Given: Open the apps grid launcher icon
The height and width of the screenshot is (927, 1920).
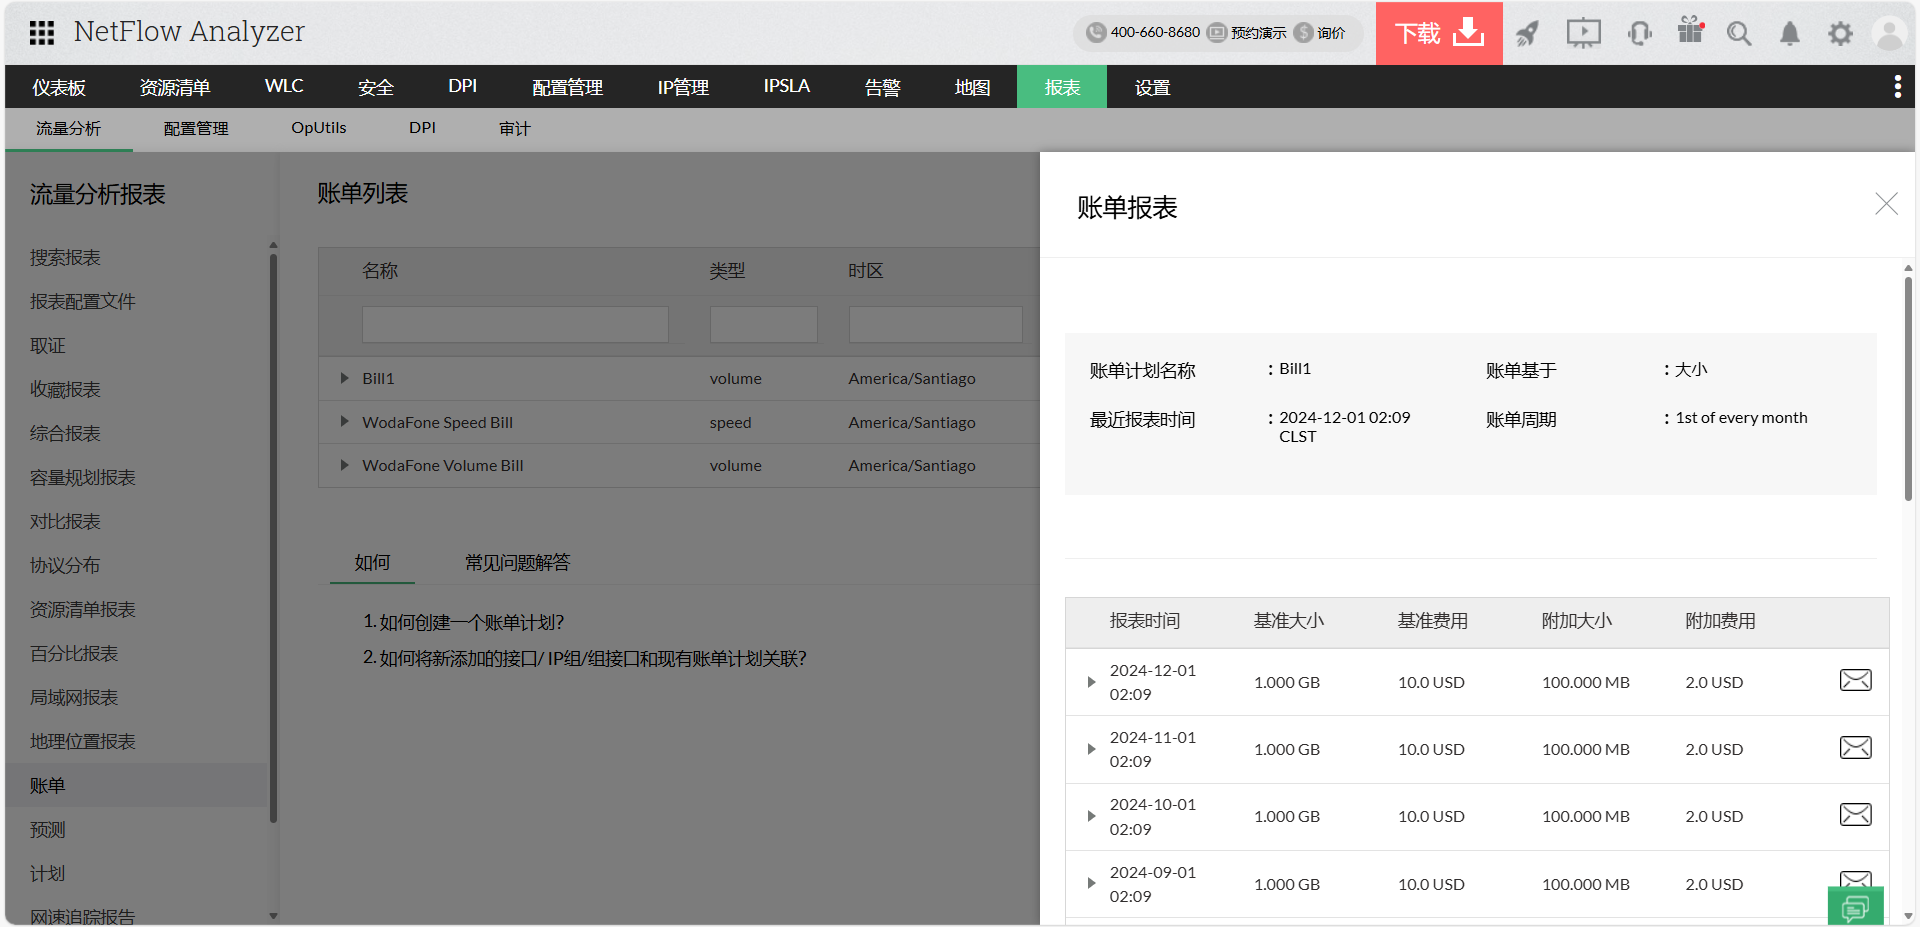Looking at the screenshot, I should pyautogui.click(x=41, y=33).
